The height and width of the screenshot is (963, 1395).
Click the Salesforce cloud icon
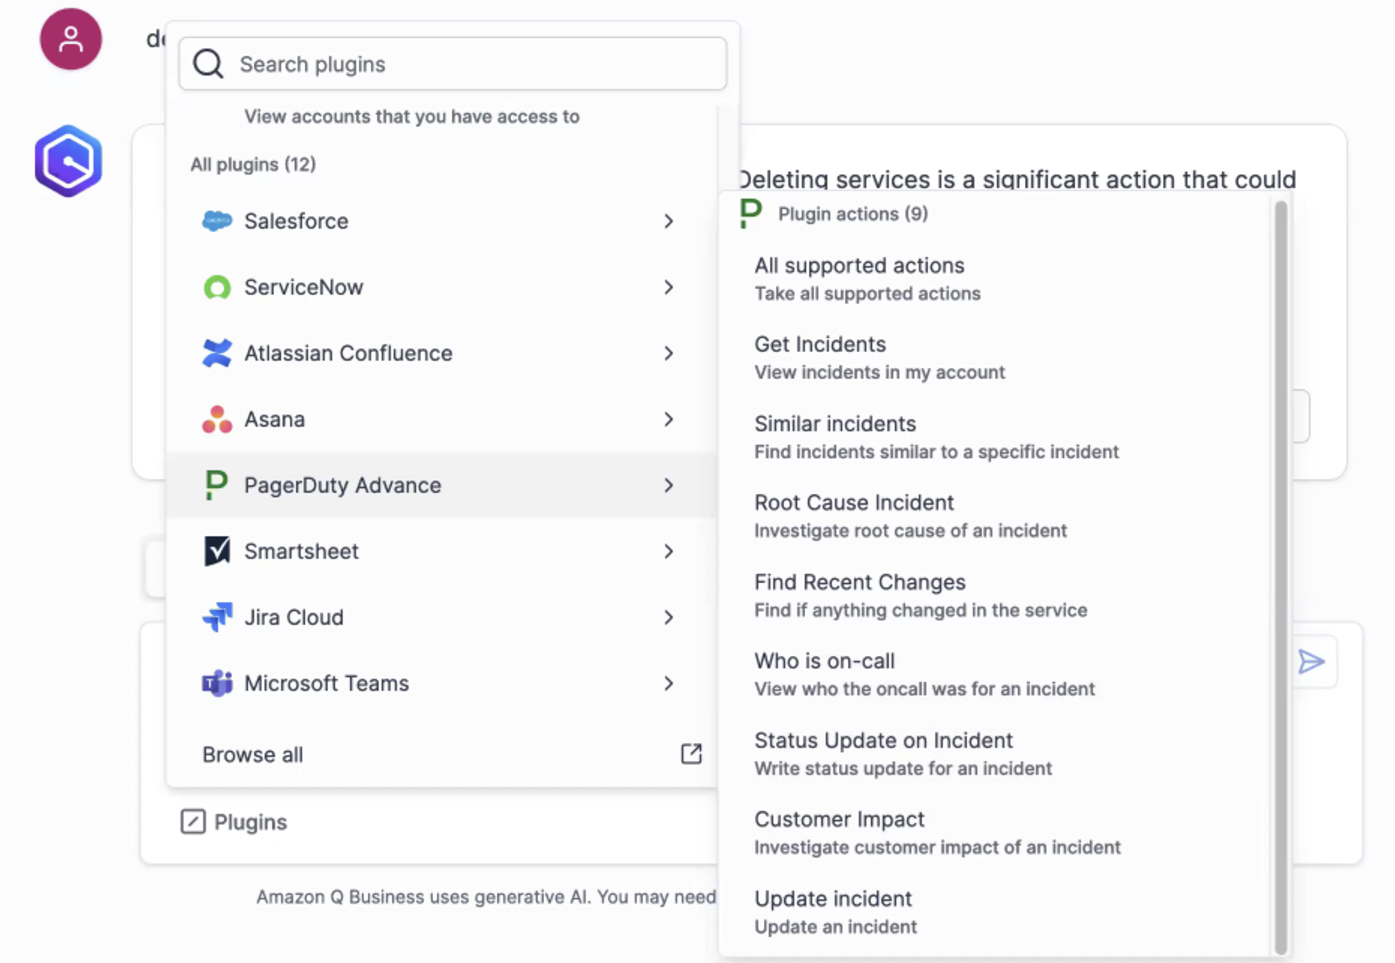click(217, 221)
